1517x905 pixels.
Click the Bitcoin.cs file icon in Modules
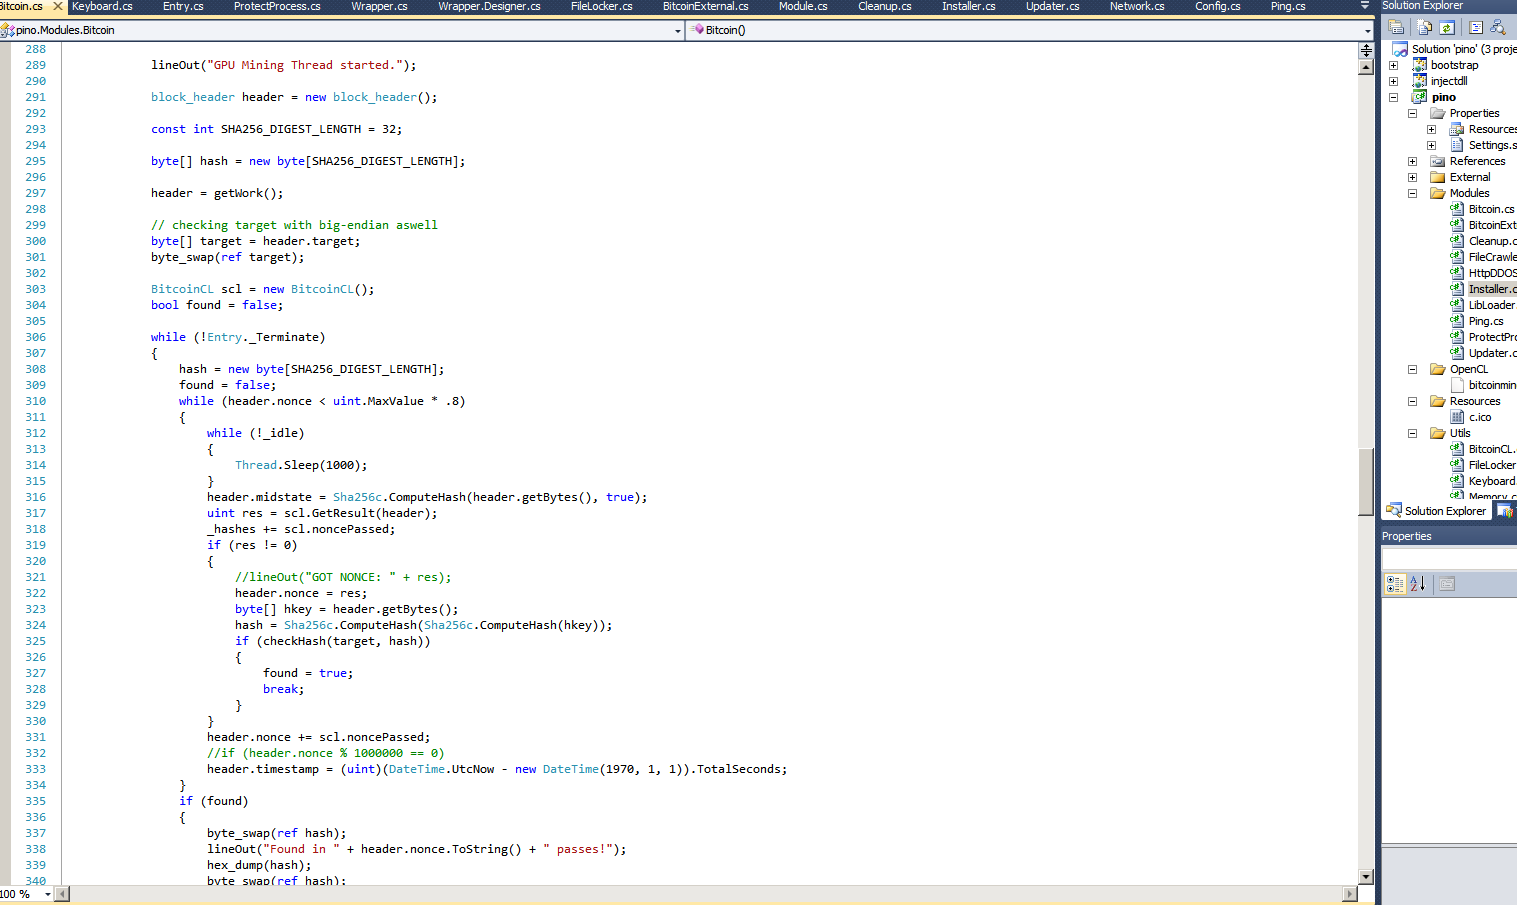coord(1457,209)
